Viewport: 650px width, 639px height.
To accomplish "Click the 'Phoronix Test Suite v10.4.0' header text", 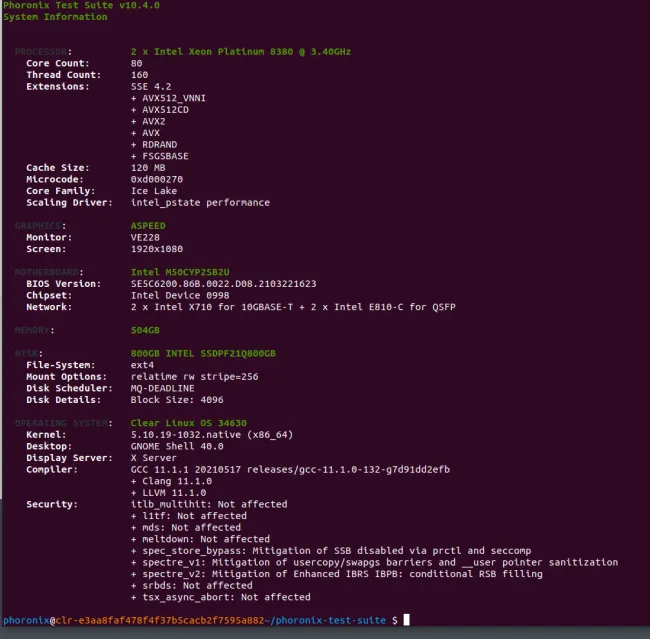I will point(81,5).
